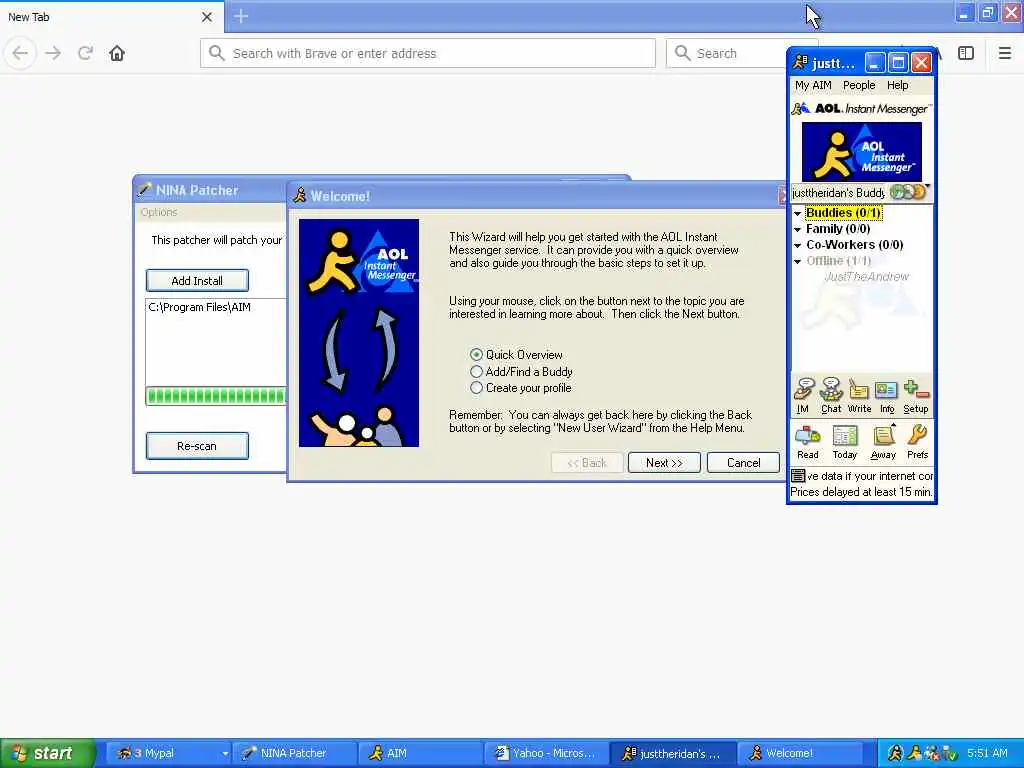Screen dimensions: 1024x768
Task: Switch to NINA Patcher in taskbar
Action: click(x=294, y=753)
